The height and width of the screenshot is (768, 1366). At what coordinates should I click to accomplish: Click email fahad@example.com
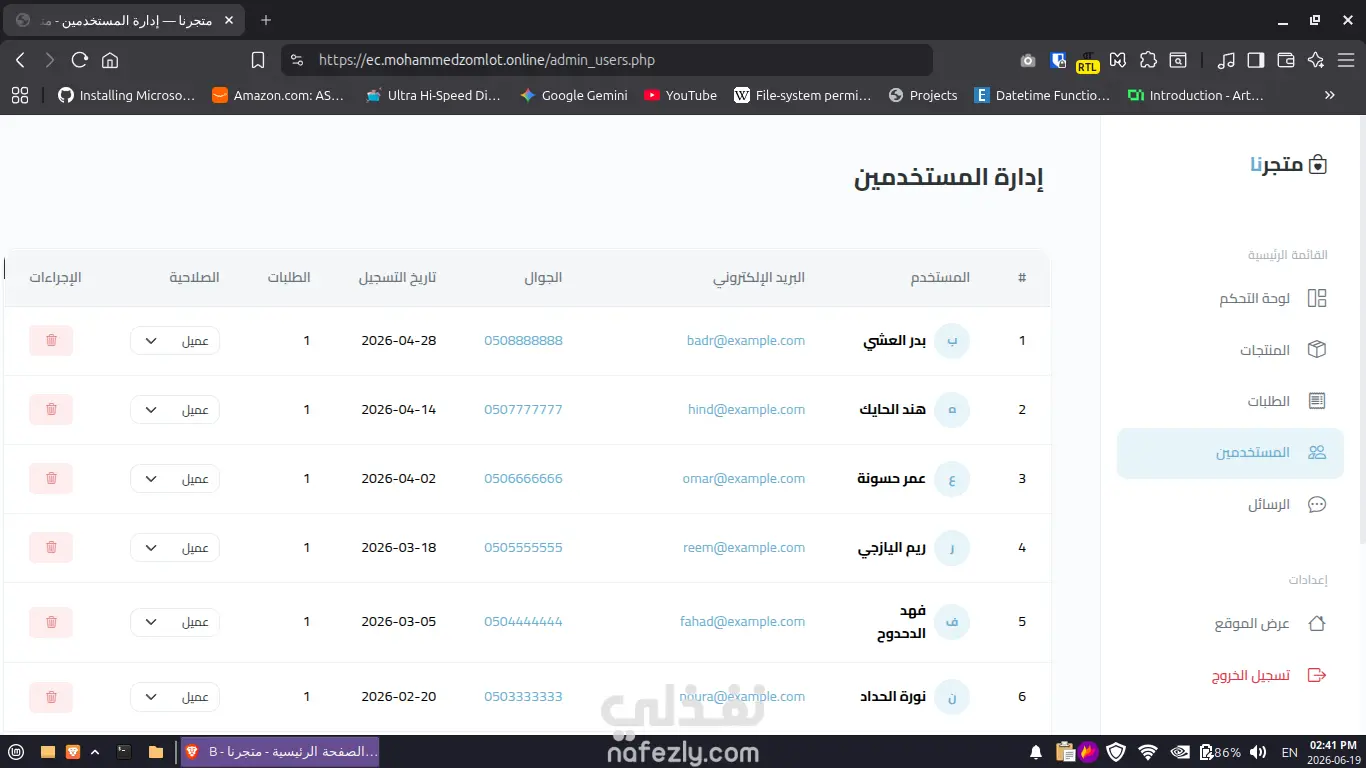pyautogui.click(x=743, y=622)
